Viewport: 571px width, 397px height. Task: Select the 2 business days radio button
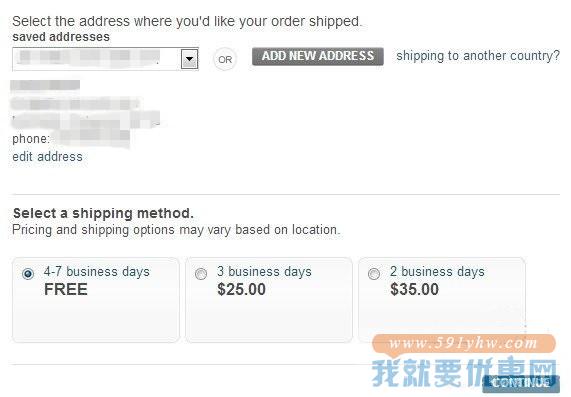[374, 273]
